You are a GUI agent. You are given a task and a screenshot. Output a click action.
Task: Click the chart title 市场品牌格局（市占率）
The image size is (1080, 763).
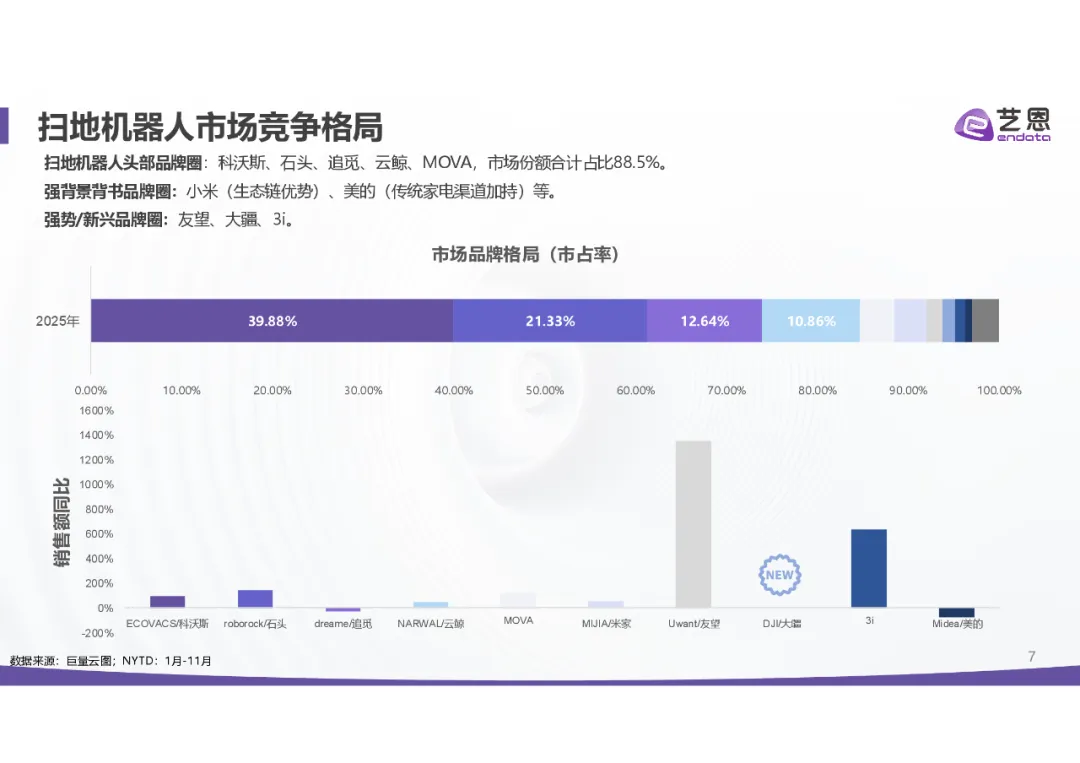point(526,255)
